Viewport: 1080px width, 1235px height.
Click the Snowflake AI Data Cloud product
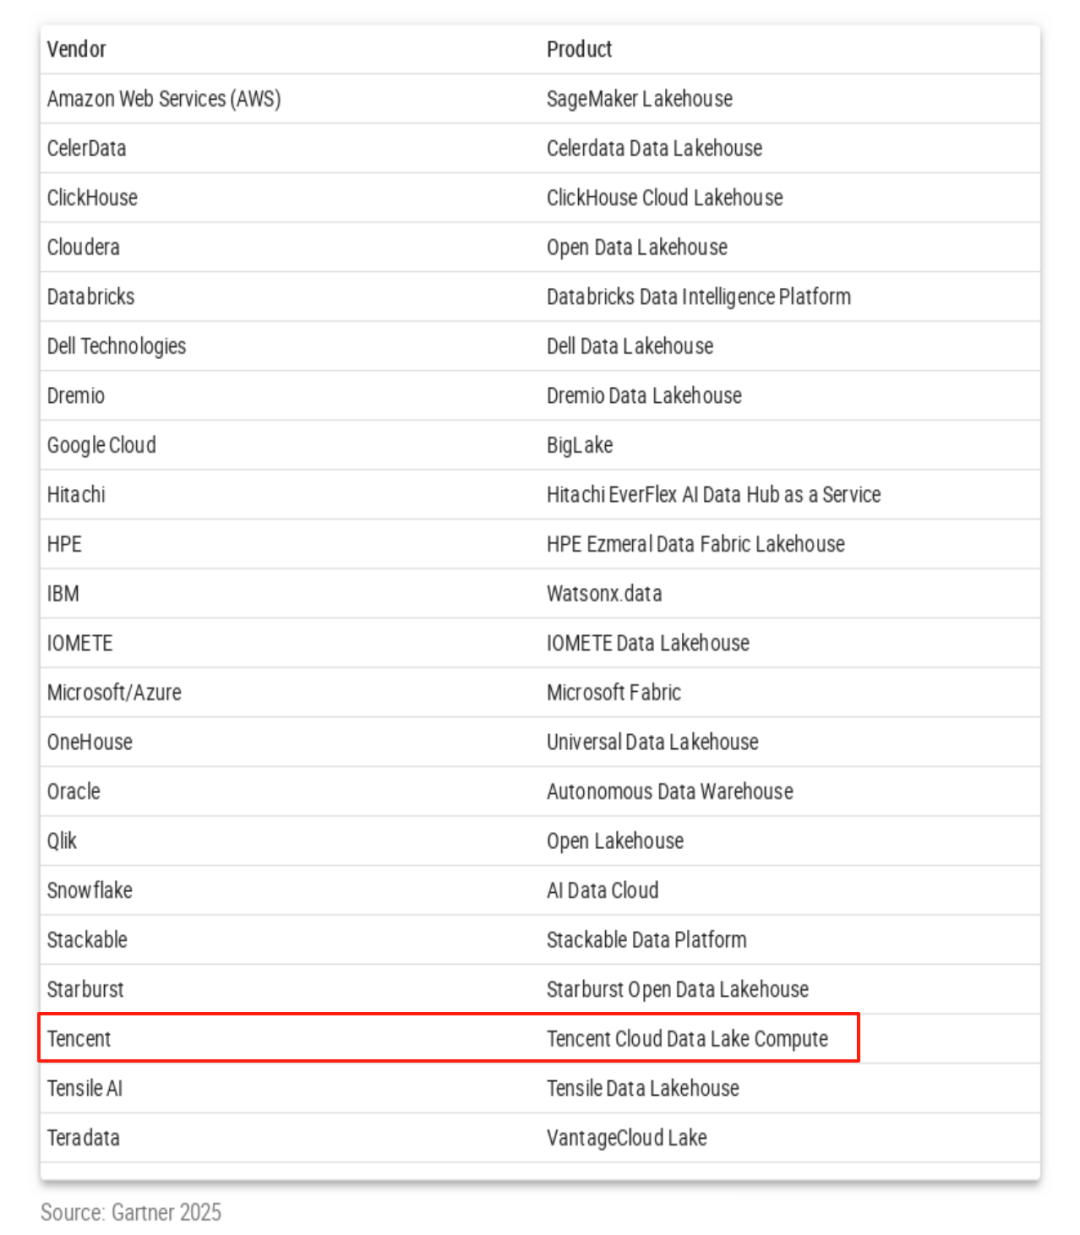(x=602, y=891)
